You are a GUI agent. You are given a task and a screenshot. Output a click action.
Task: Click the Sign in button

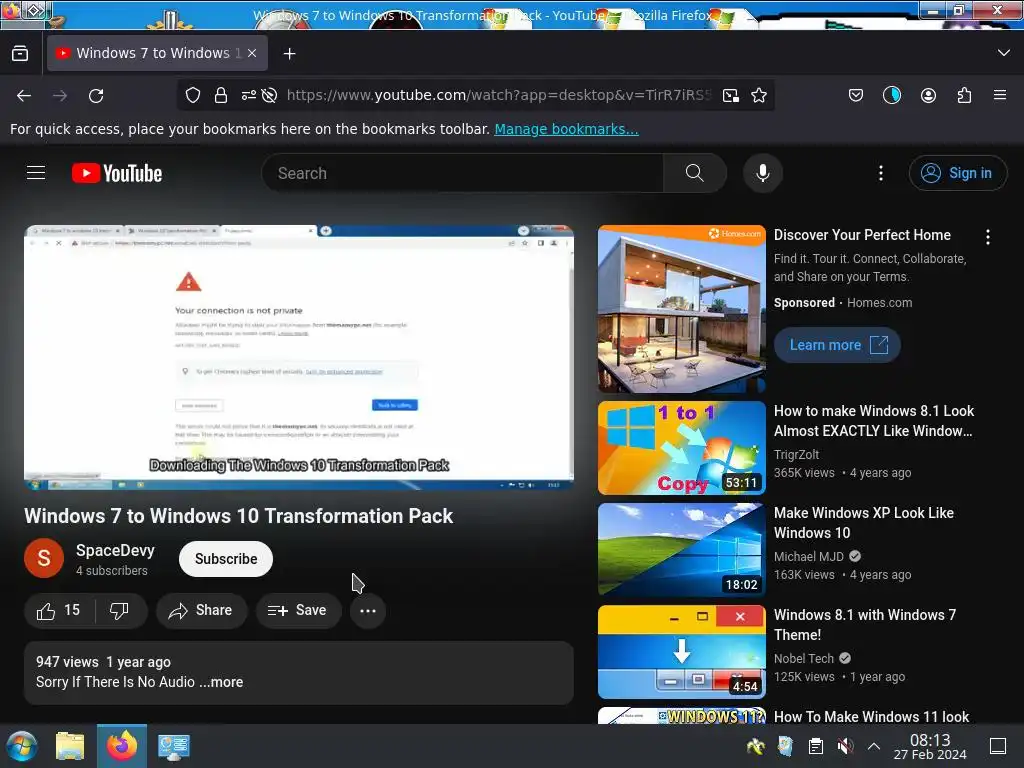pyautogui.click(x=957, y=173)
